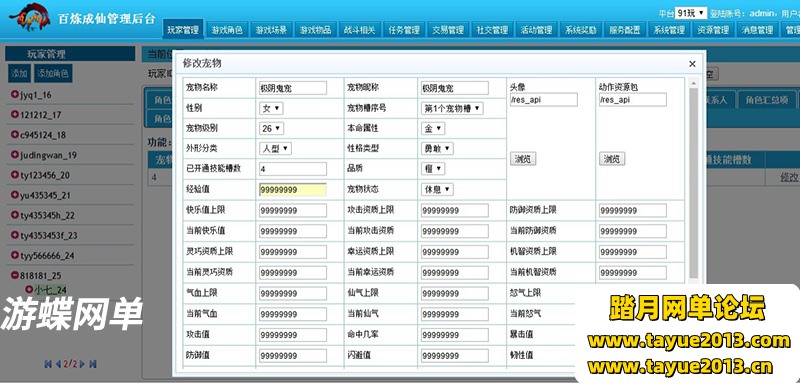Open the 宠物状态 status dropdown
The width and height of the screenshot is (800, 384).
coord(437,189)
